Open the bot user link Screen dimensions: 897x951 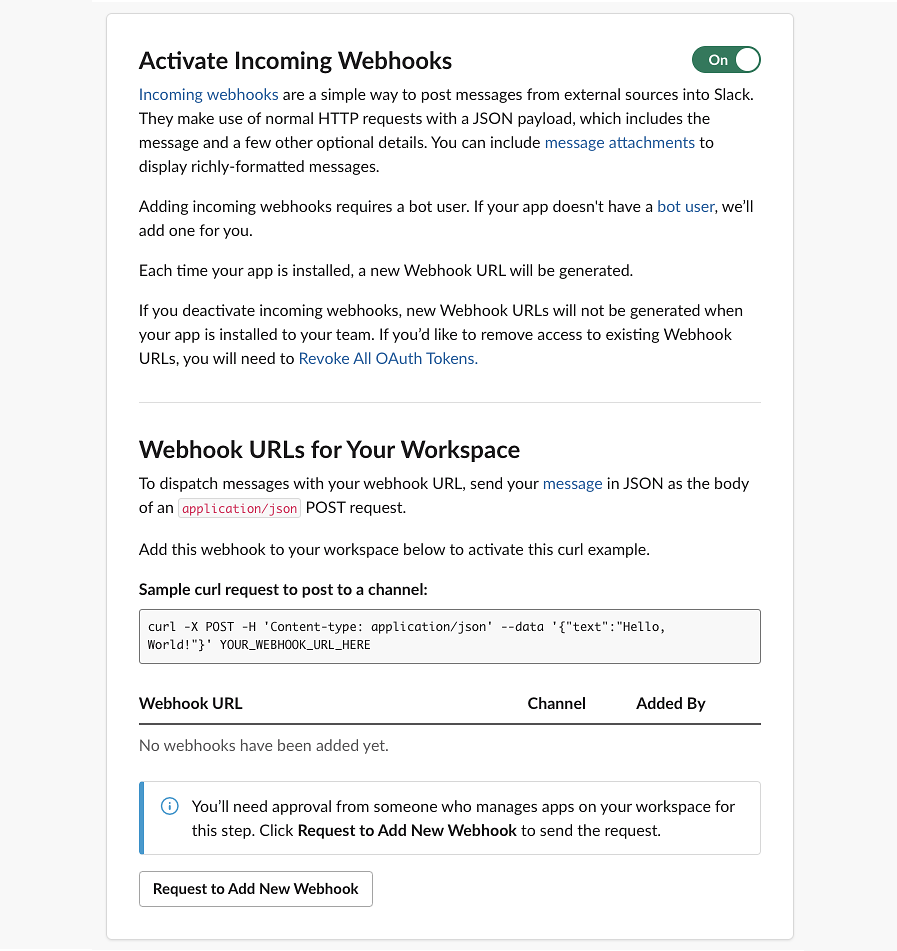pos(685,207)
